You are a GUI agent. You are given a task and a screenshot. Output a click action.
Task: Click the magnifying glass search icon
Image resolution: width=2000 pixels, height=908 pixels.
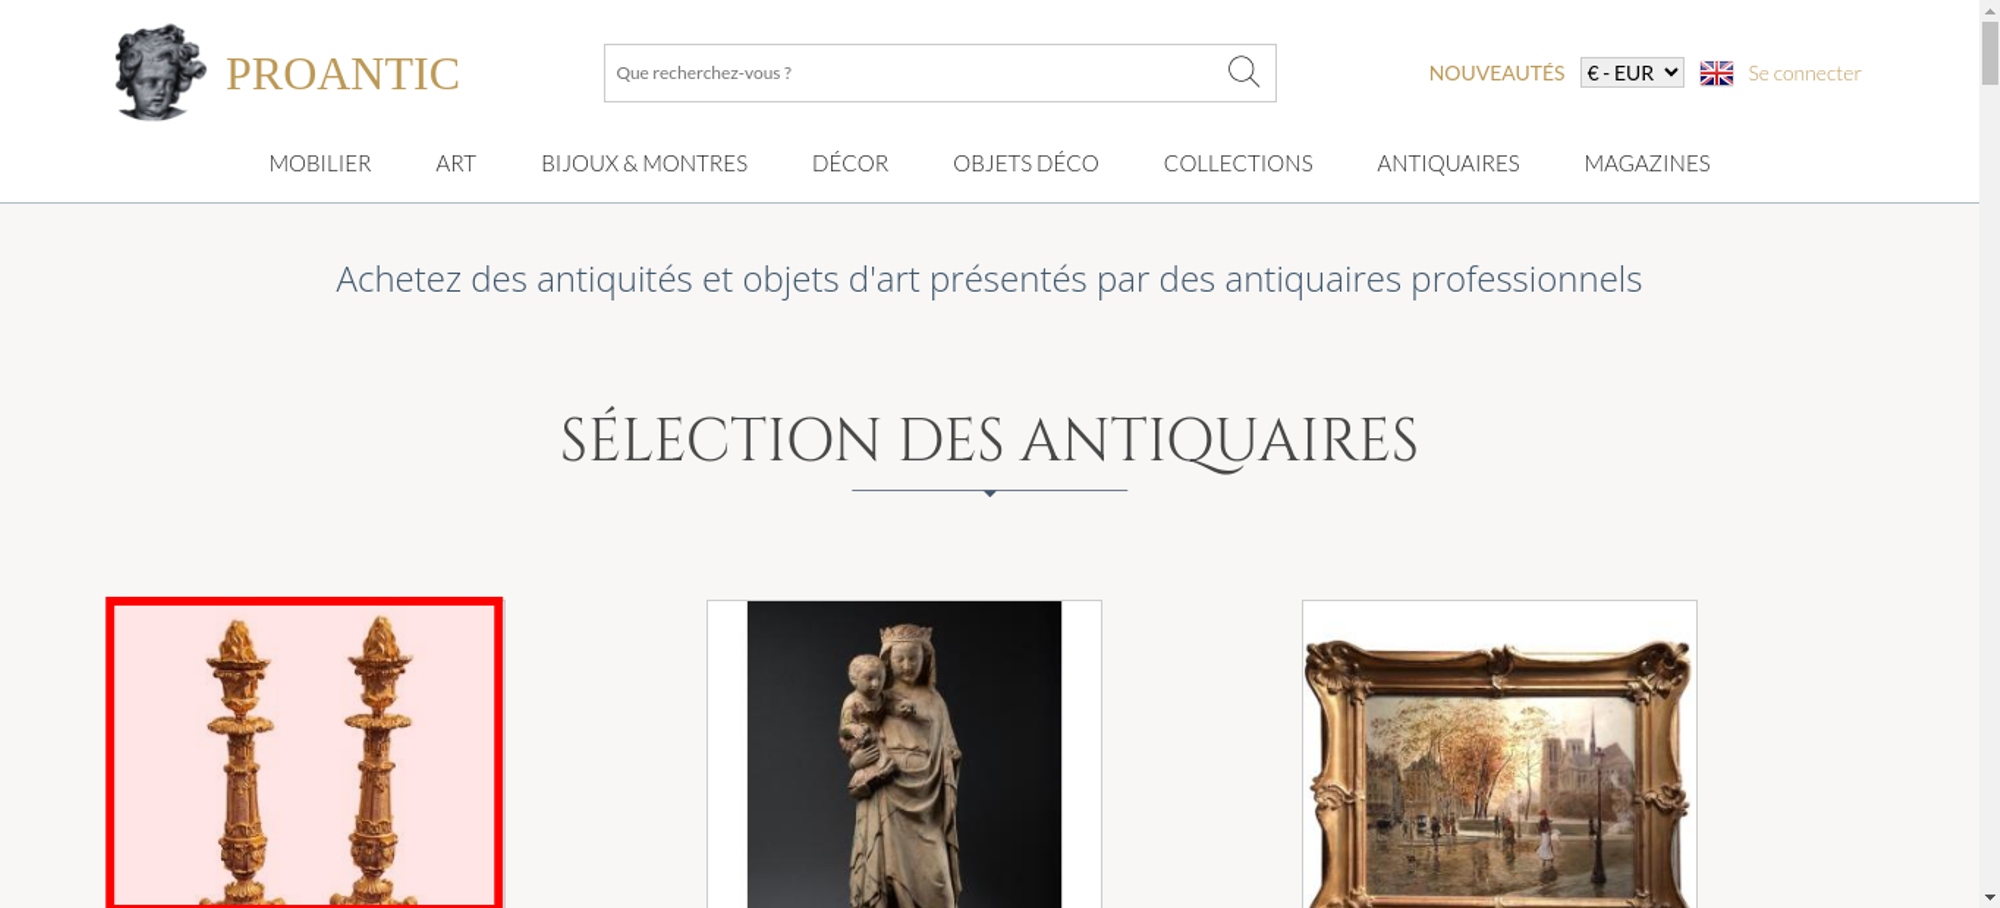click(x=1243, y=72)
